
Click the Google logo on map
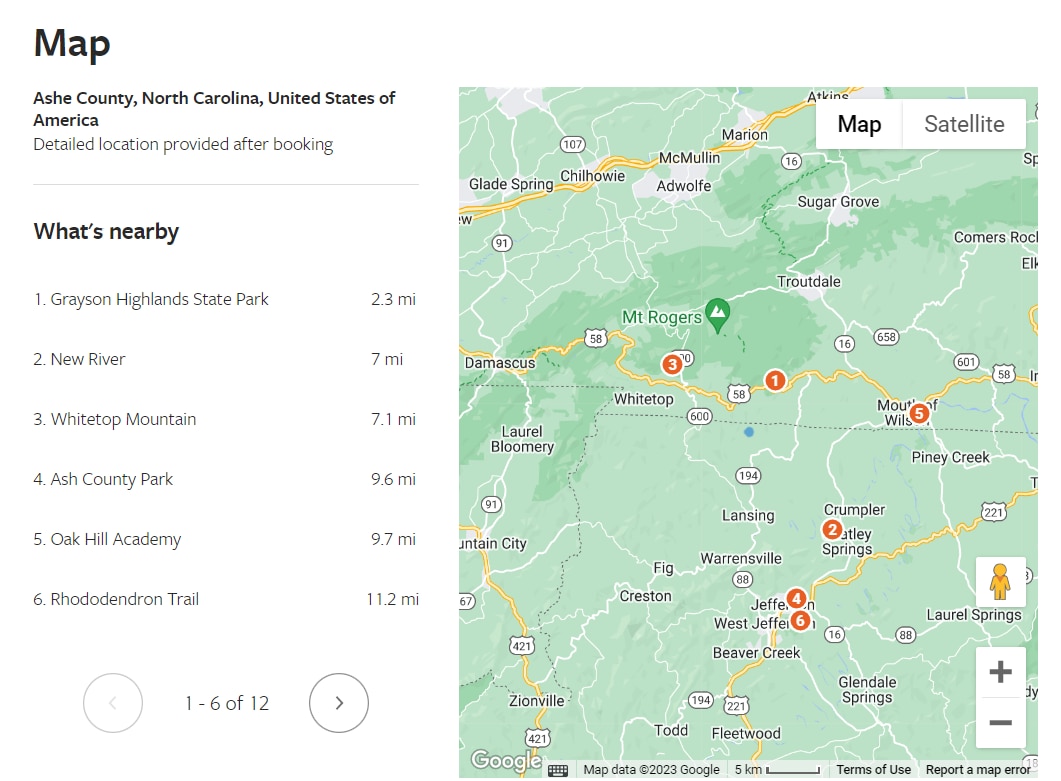504,761
